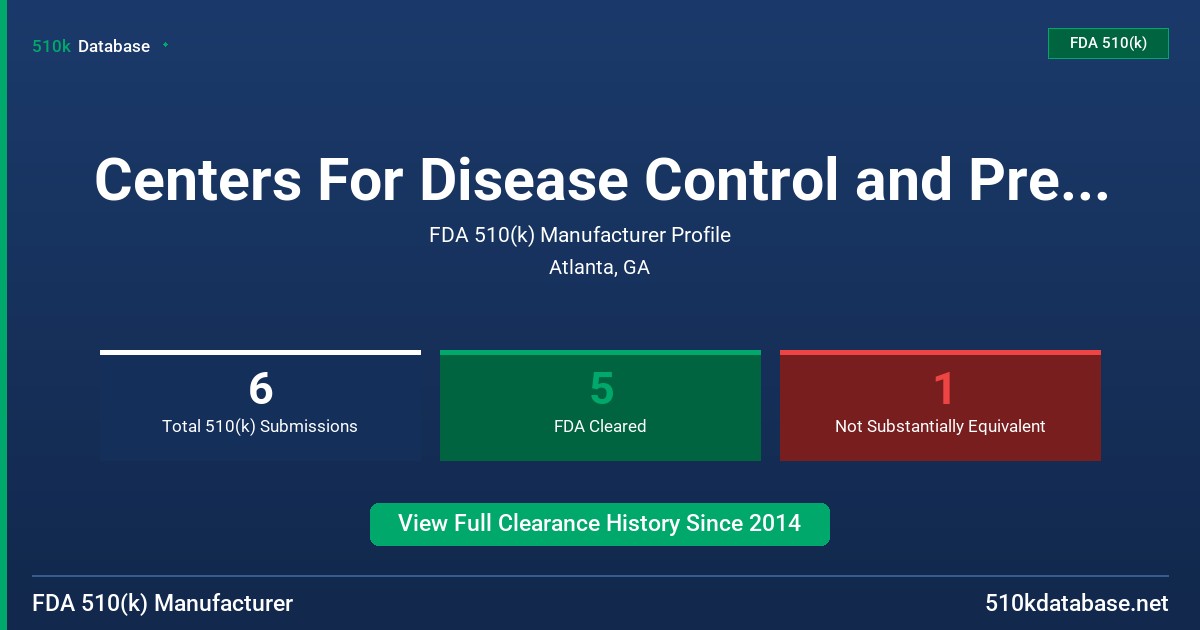1200x630 pixels.
Task: Click the 510k Database logo text
Action: [x=91, y=46]
